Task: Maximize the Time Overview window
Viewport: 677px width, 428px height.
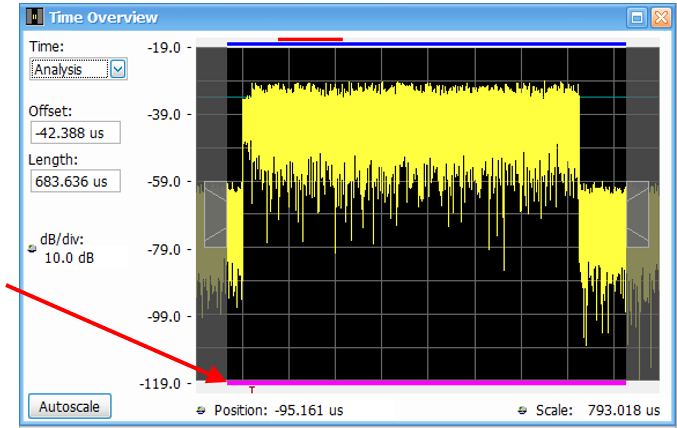Action: click(x=636, y=17)
